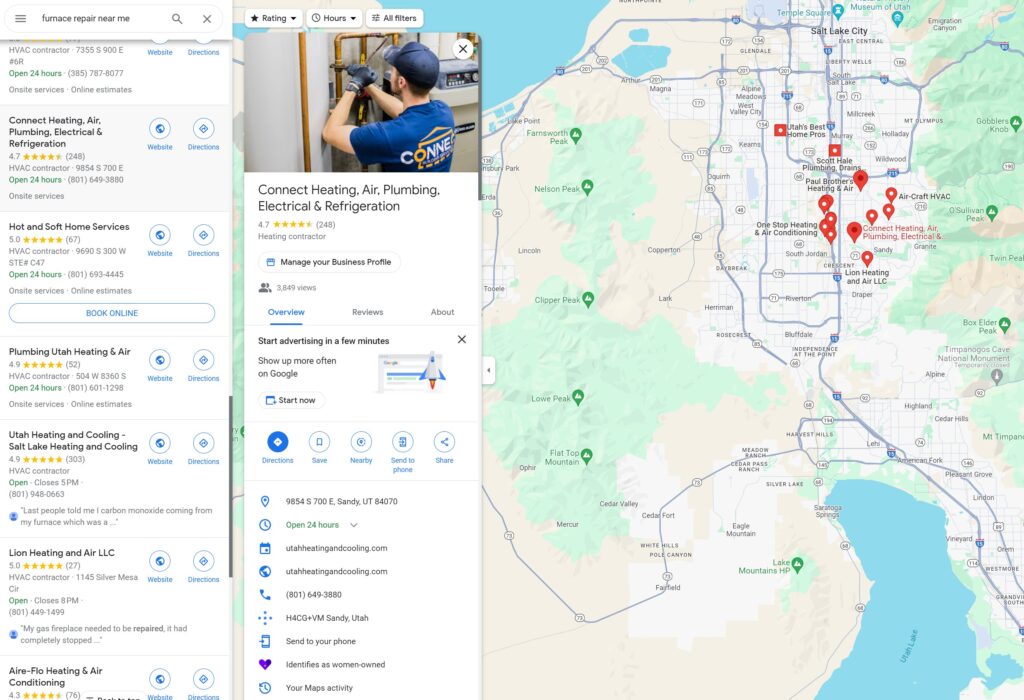This screenshot has width=1024, height=700.
Task: Click the Nearby action icon
Action: (361, 443)
